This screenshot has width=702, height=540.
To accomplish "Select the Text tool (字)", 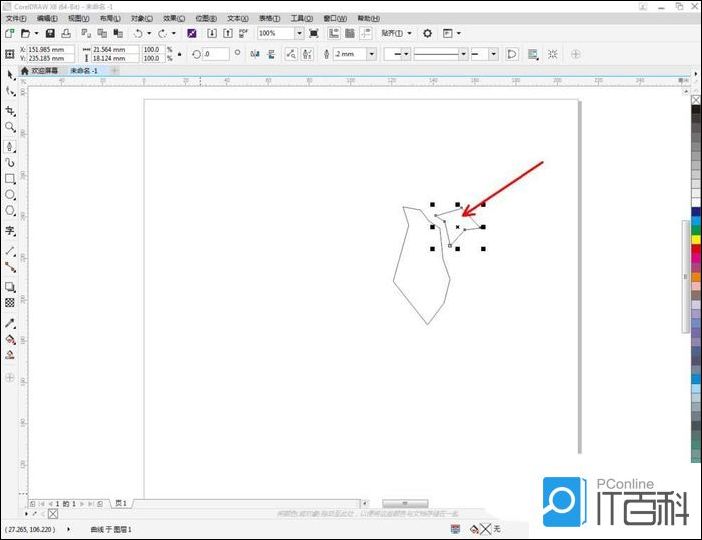I will (x=10, y=230).
